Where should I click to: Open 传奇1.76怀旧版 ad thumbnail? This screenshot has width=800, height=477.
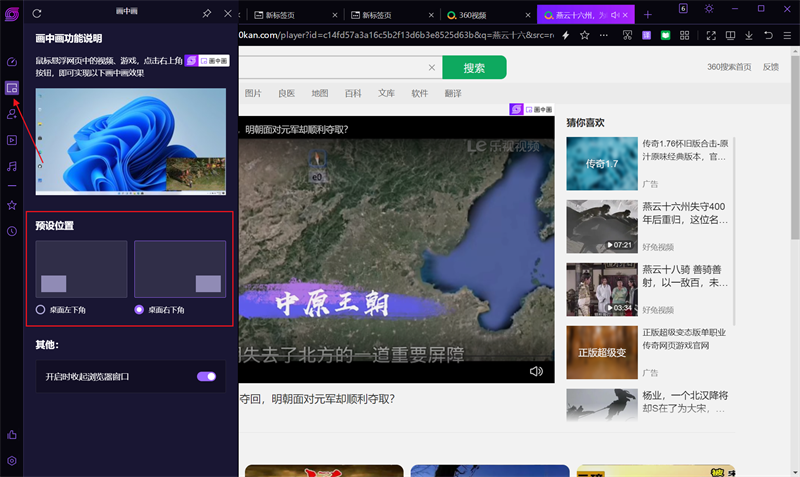tap(602, 163)
